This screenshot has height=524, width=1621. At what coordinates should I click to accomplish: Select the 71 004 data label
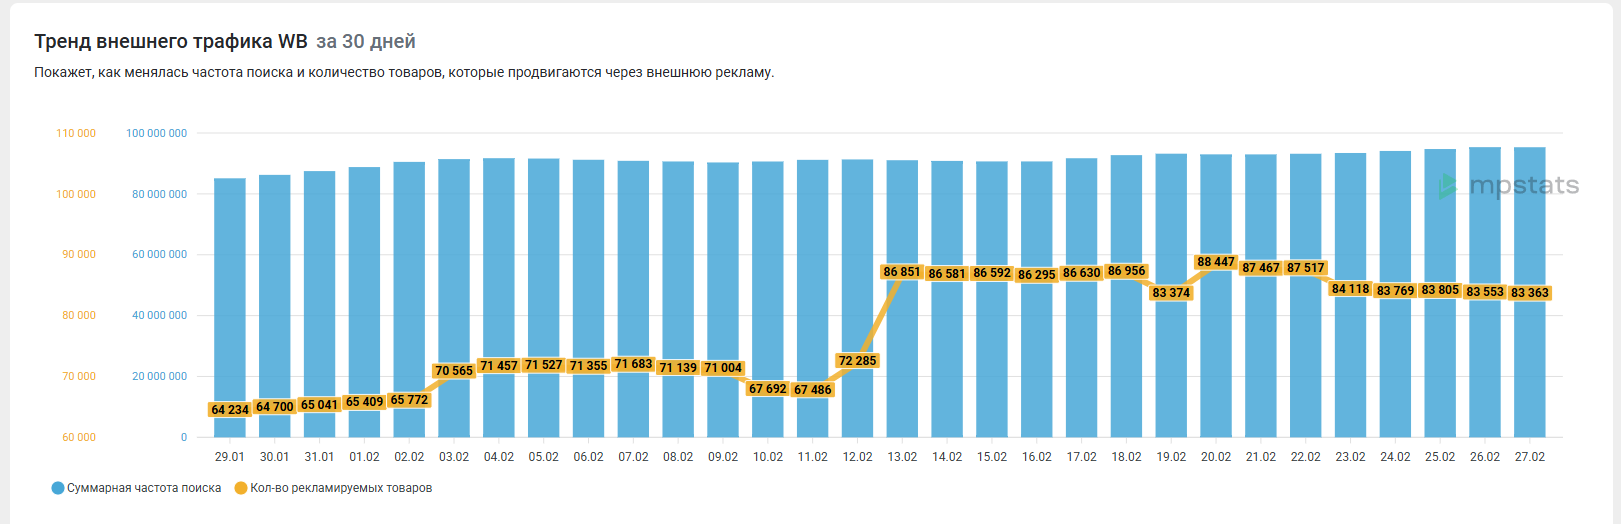click(x=723, y=368)
